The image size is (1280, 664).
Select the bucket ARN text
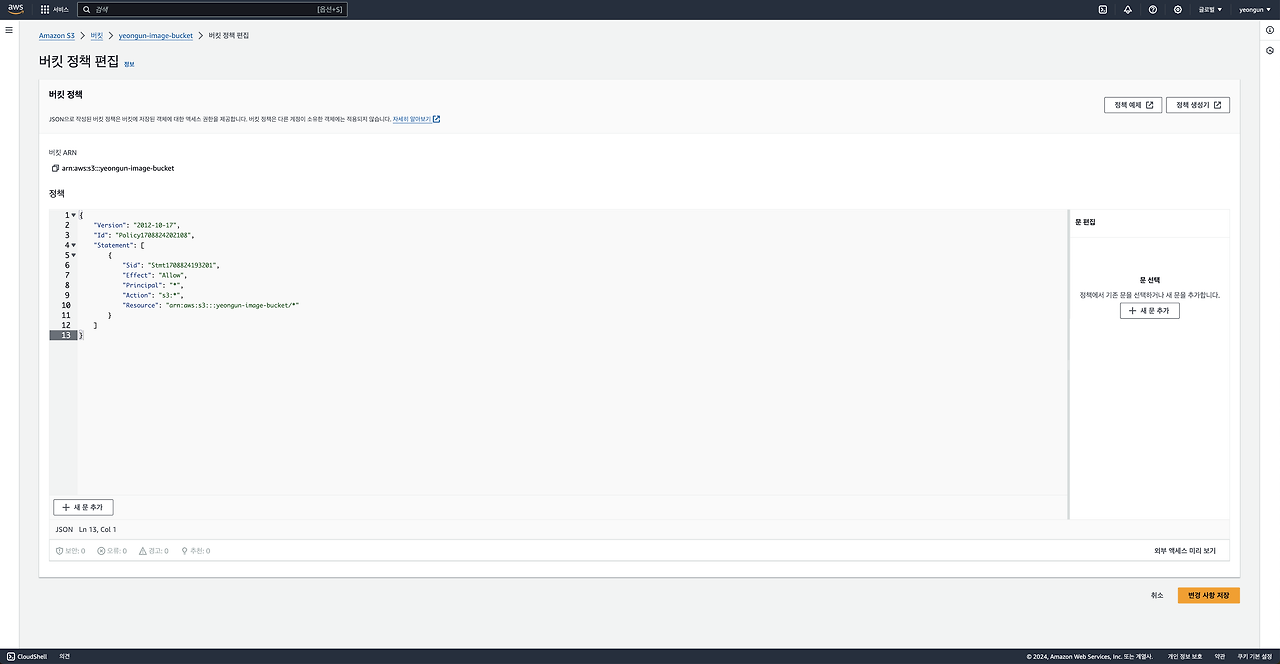pyautogui.click(x=118, y=168)
